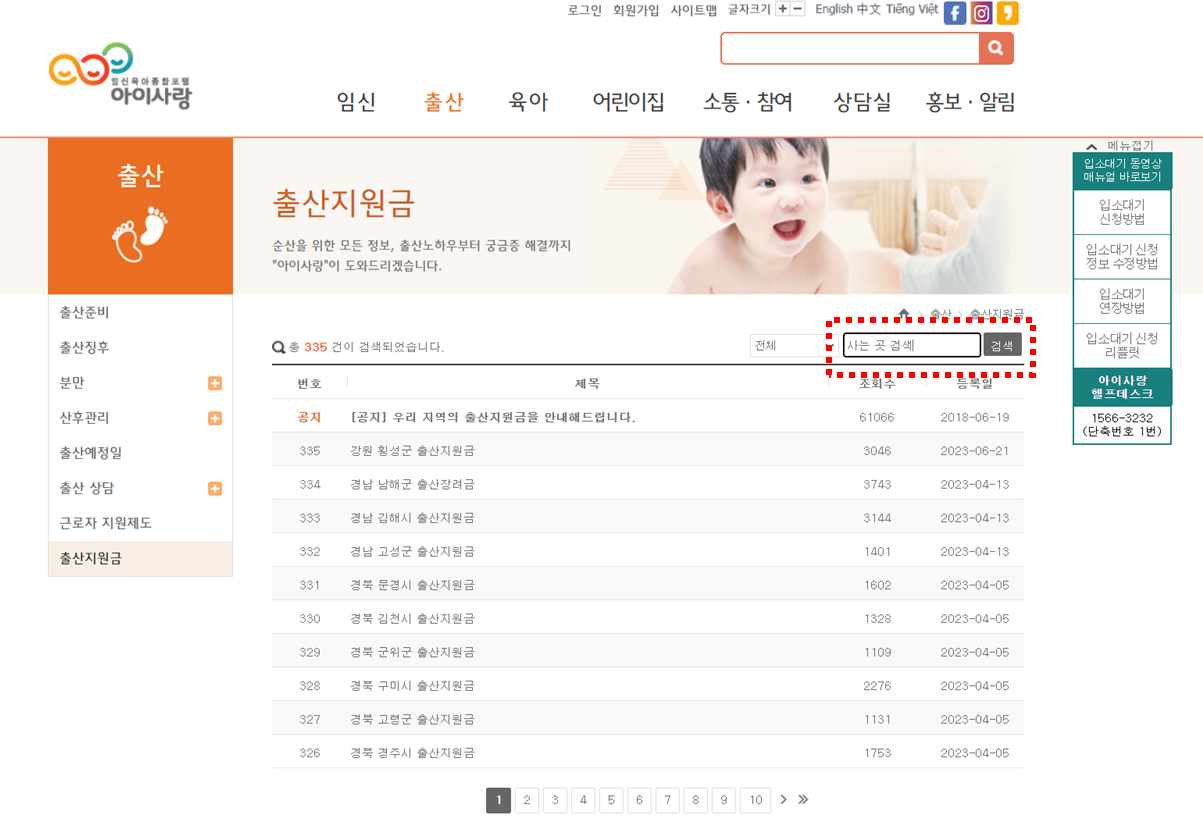
Task: Open the Facebook icon in the header
Action: [955, 13]
